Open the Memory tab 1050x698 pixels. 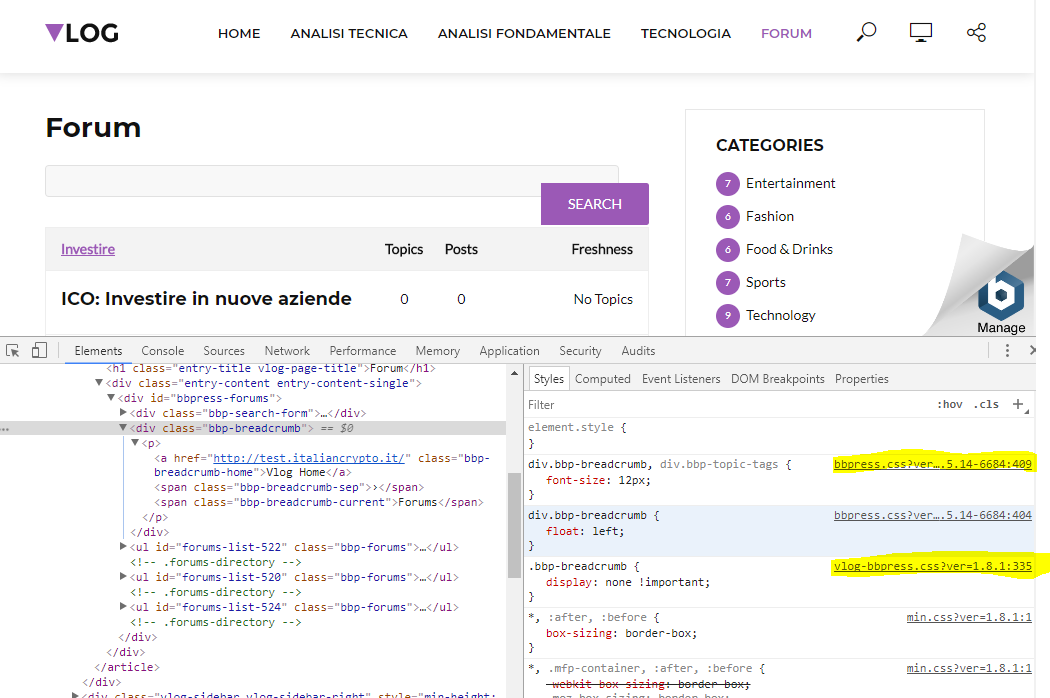(x=437, y=350)
